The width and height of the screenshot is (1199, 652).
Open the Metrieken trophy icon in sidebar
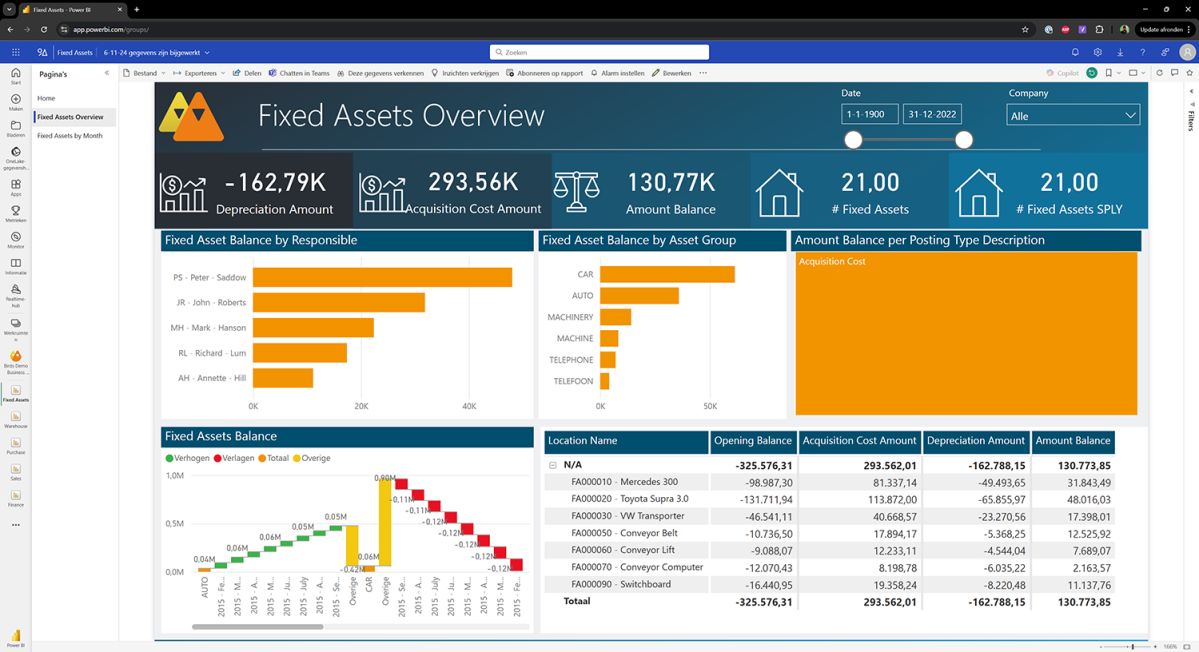(x=16, y=211)
